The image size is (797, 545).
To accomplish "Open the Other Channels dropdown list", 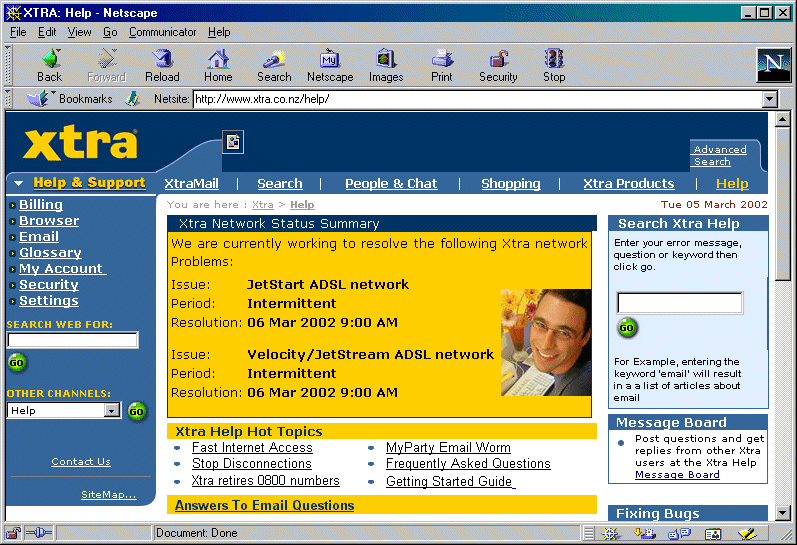I will 111,411.
